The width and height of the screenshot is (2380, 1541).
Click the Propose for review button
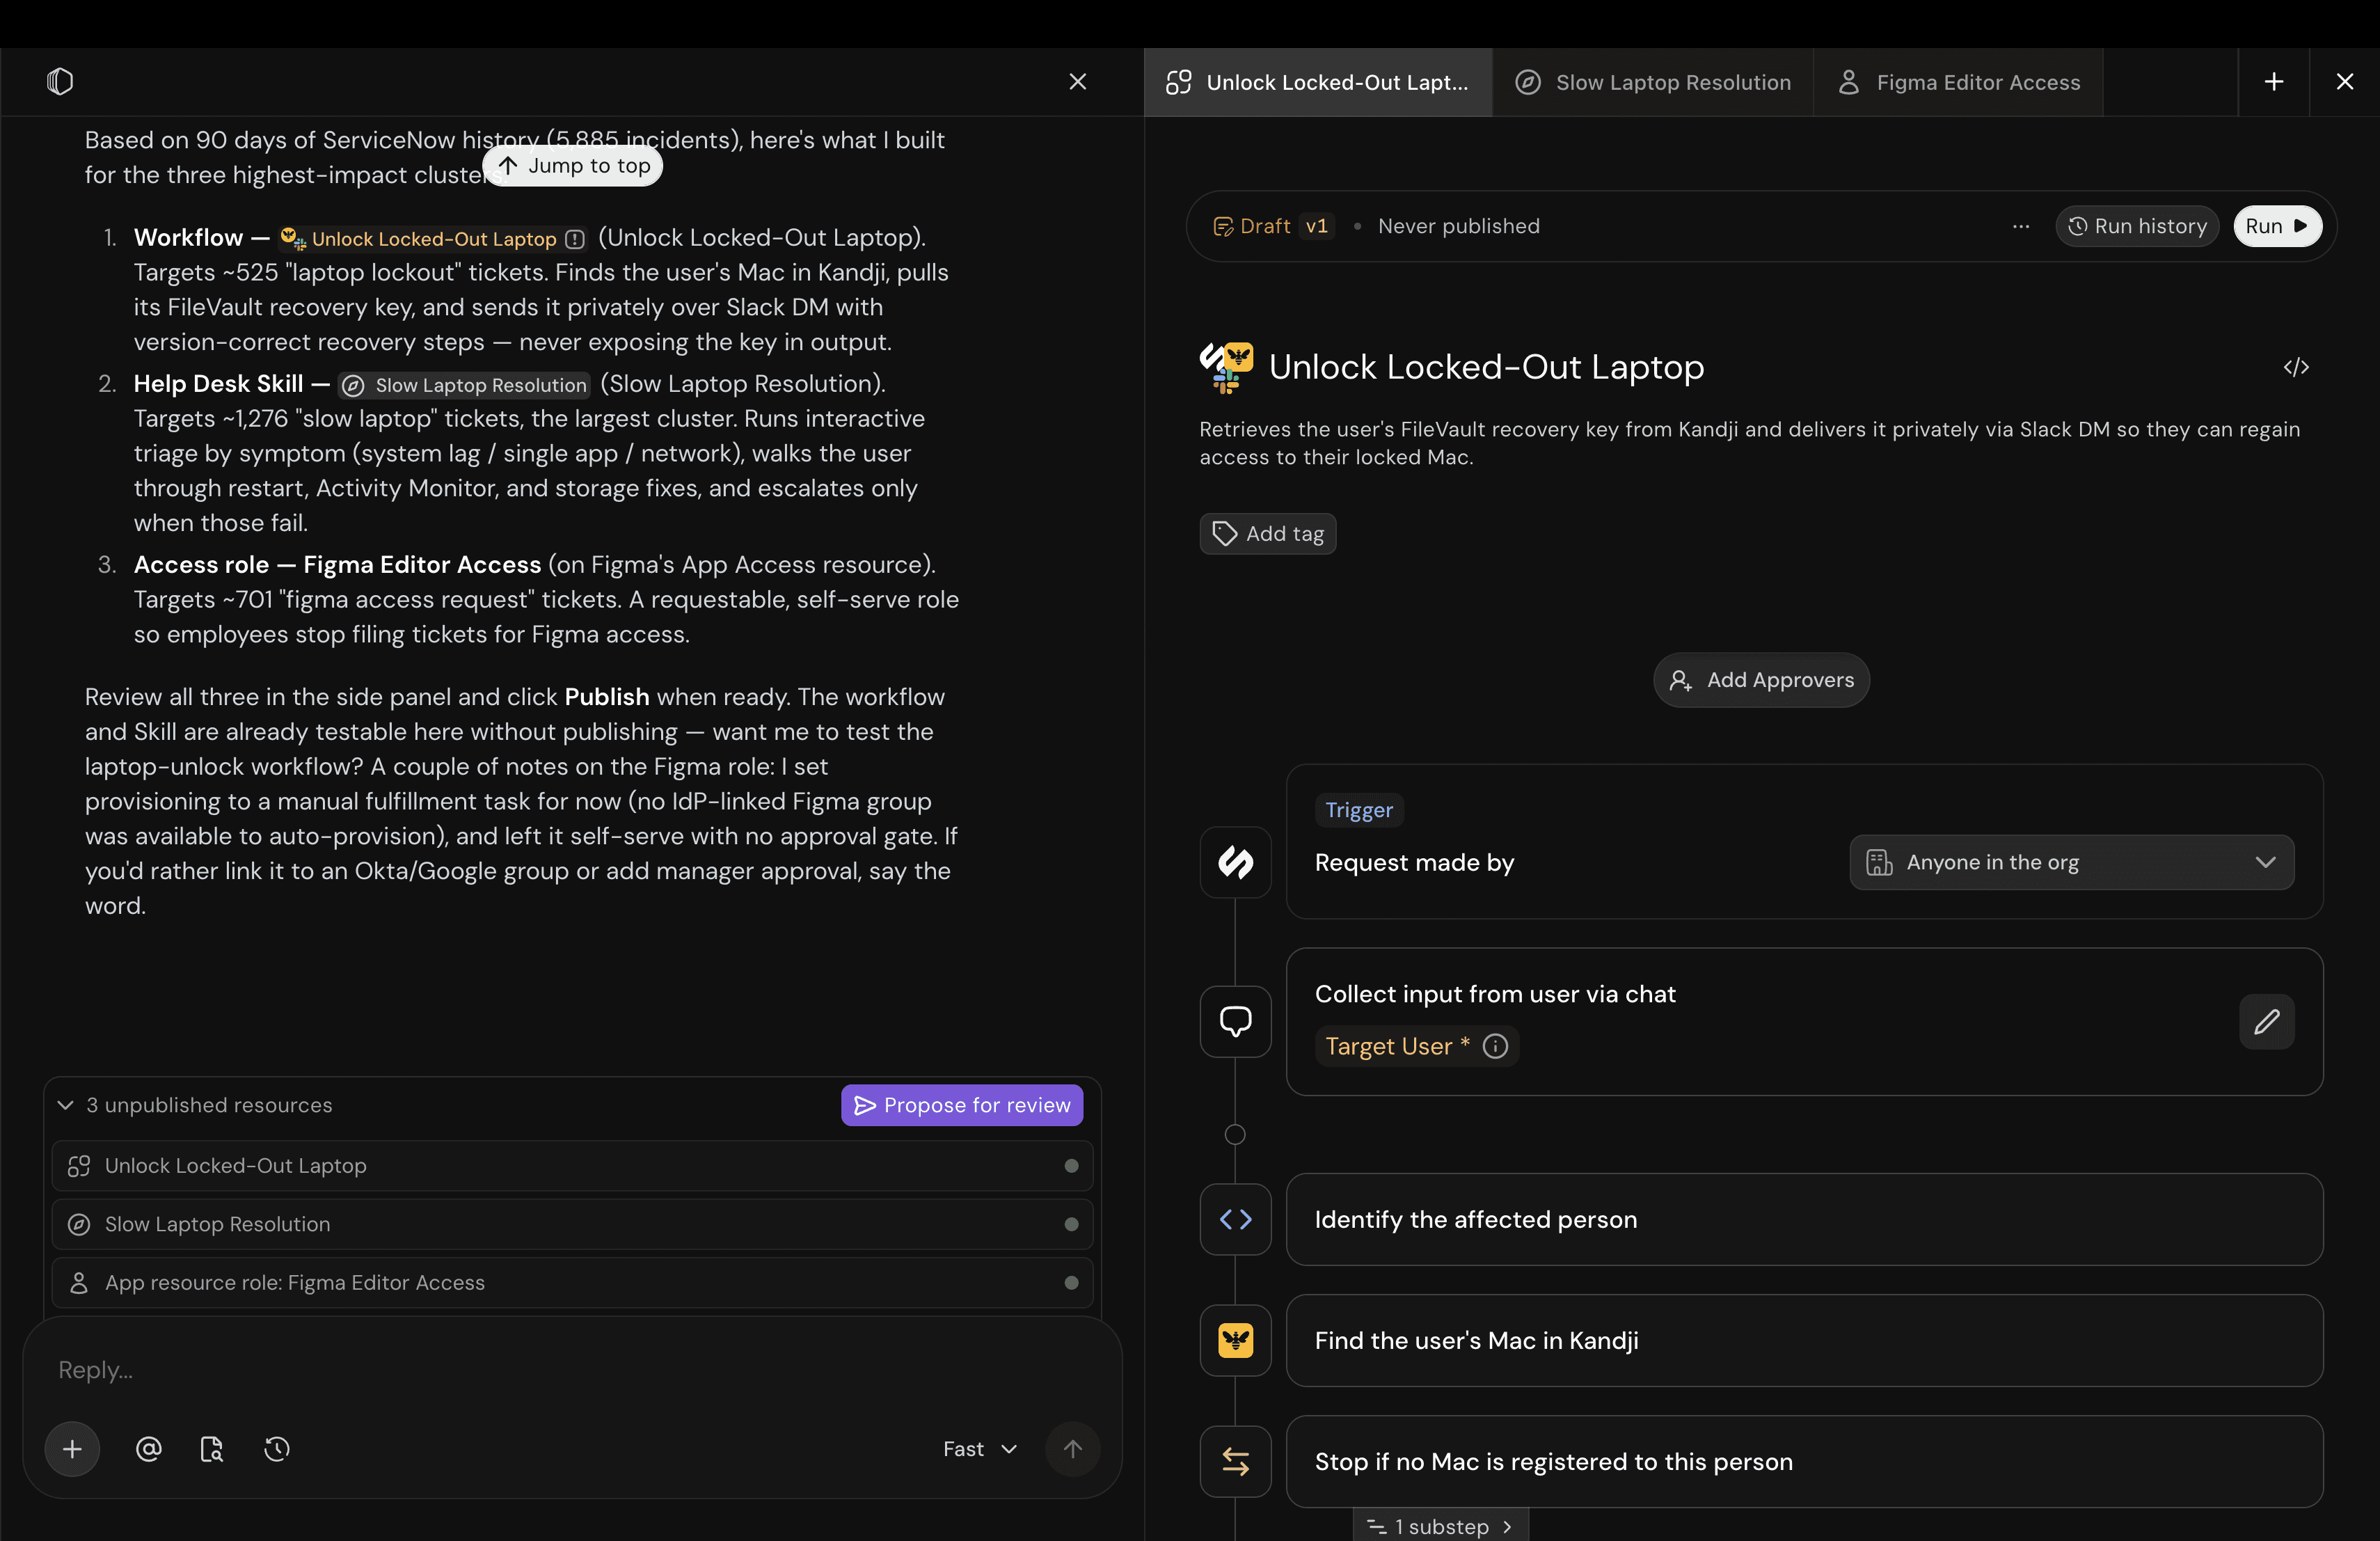tap(962, 1105)
